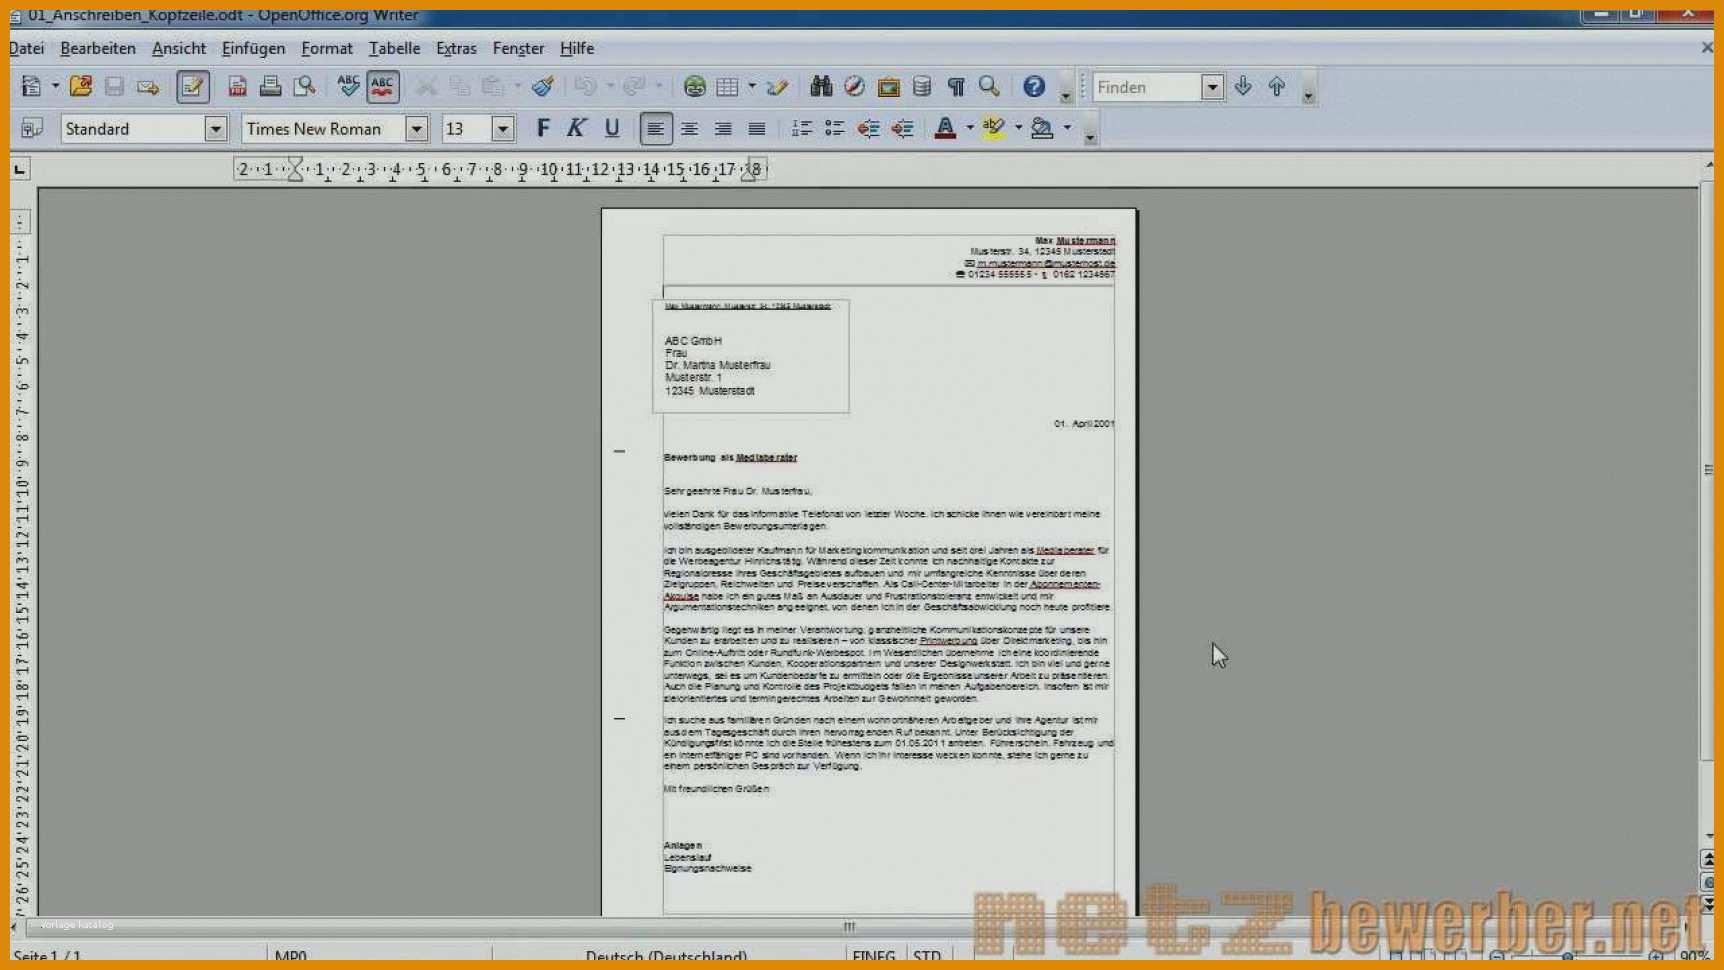Click the tab stop type ruler button
The width and height of the screenshot is (1724, 970).
(20, 169)
